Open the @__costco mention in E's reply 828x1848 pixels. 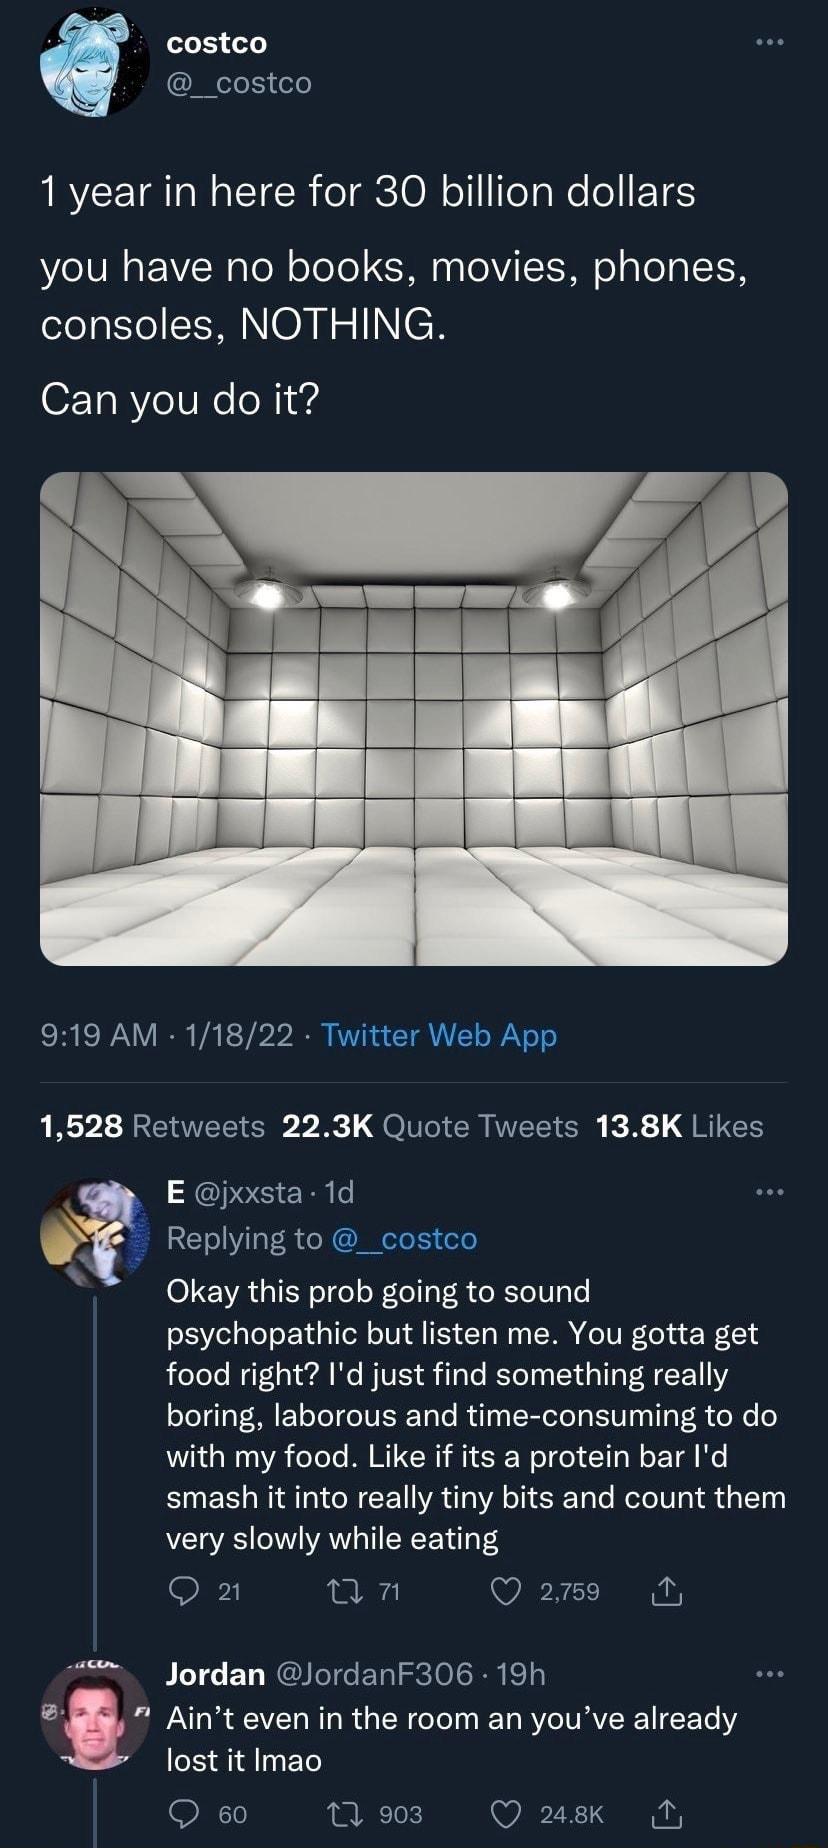pos(404,1239)
